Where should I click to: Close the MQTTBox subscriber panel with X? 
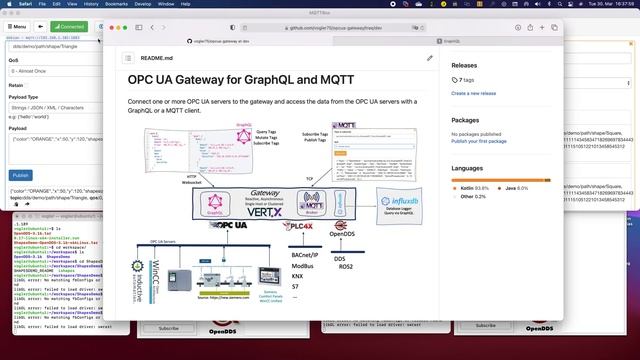point(631,43)
